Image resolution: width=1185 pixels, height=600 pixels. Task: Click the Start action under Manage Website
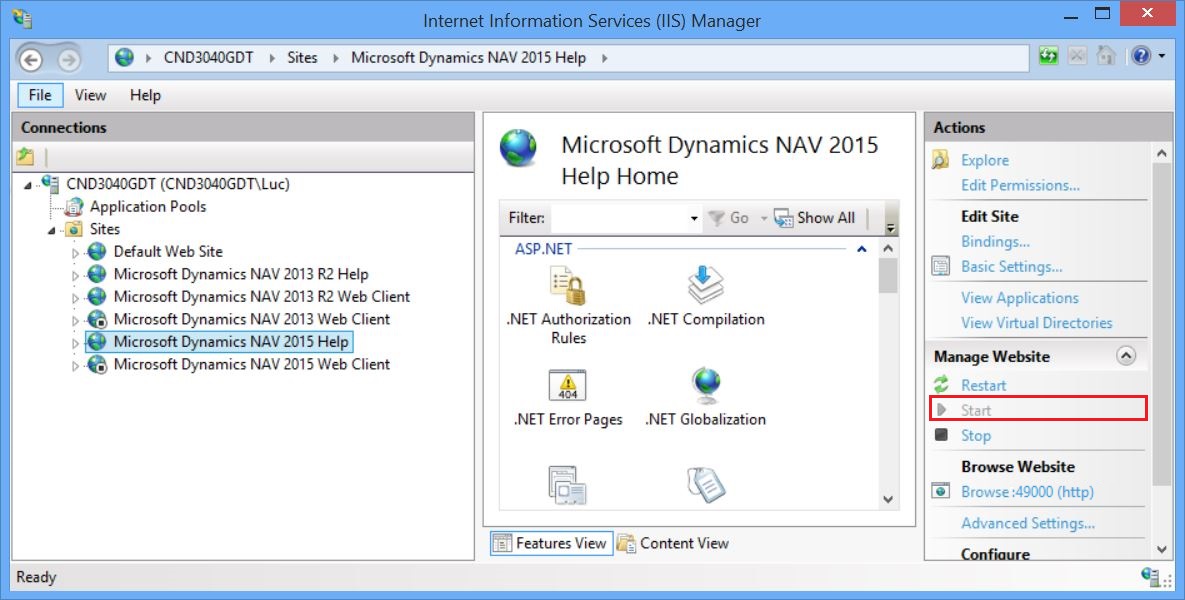click(976, 410)
